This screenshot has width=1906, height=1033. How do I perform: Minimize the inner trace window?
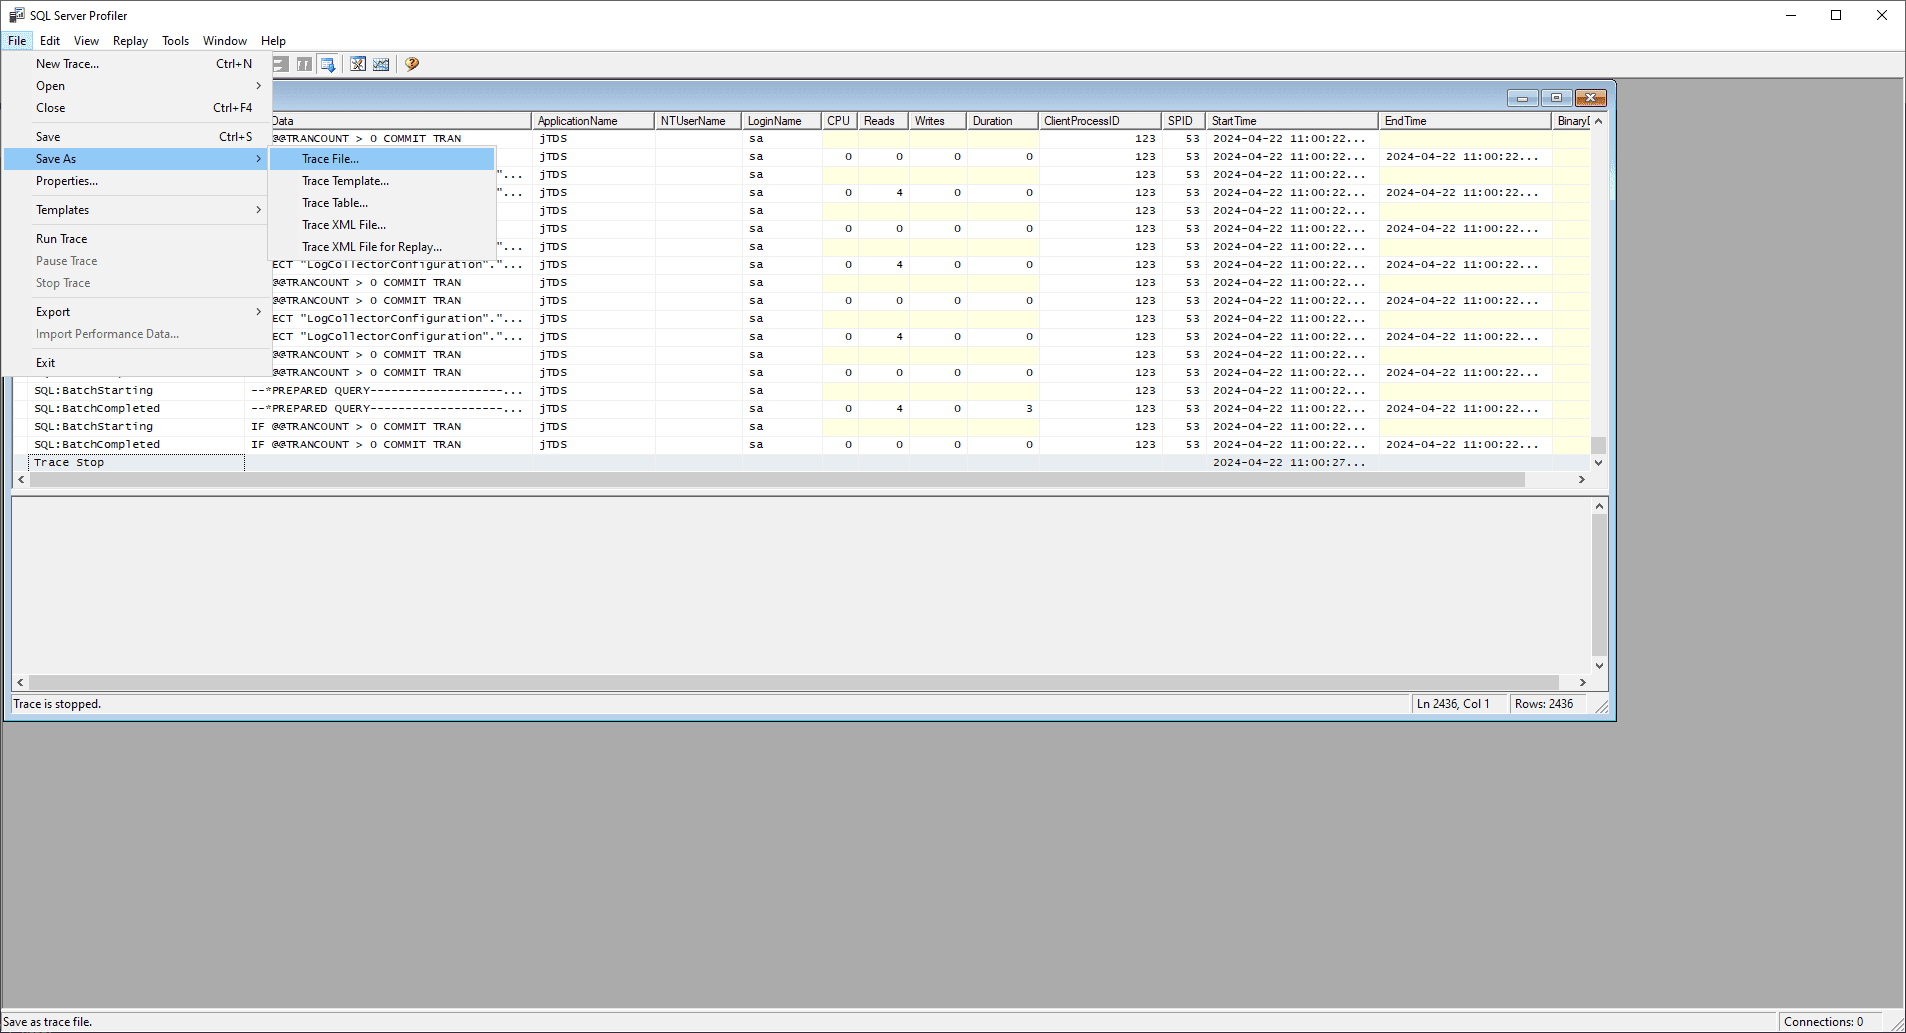1522,98
